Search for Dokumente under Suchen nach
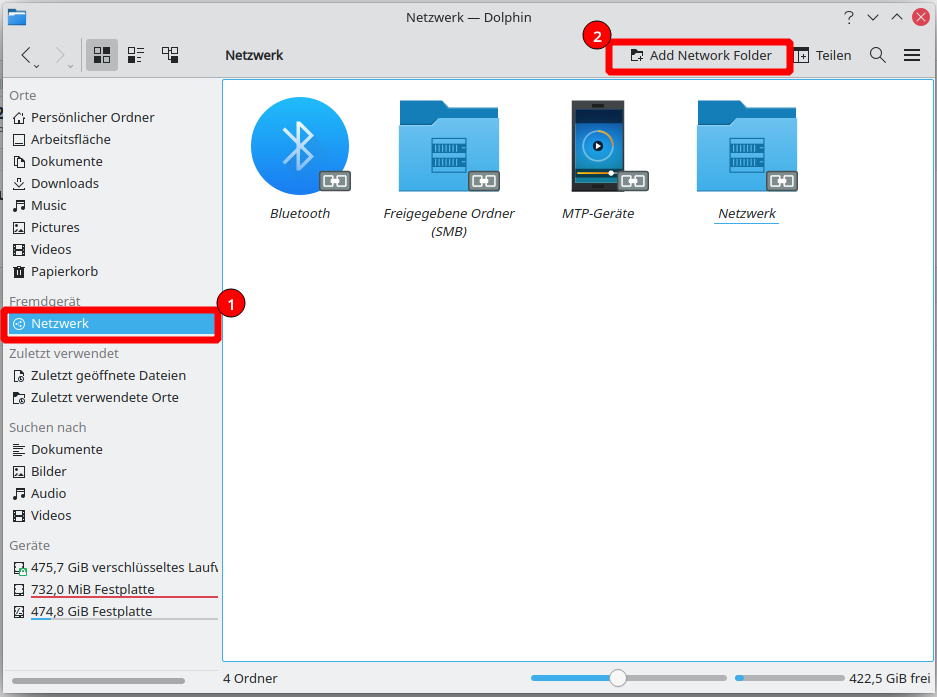The image size is (937, 697). pyautogui.click(x=111, y=450)
